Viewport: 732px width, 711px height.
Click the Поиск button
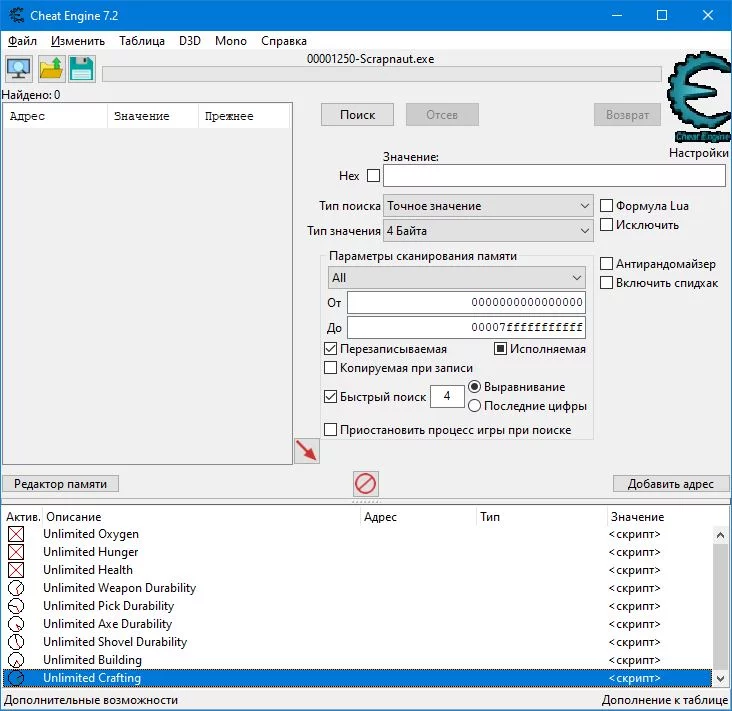click(358, 115)
